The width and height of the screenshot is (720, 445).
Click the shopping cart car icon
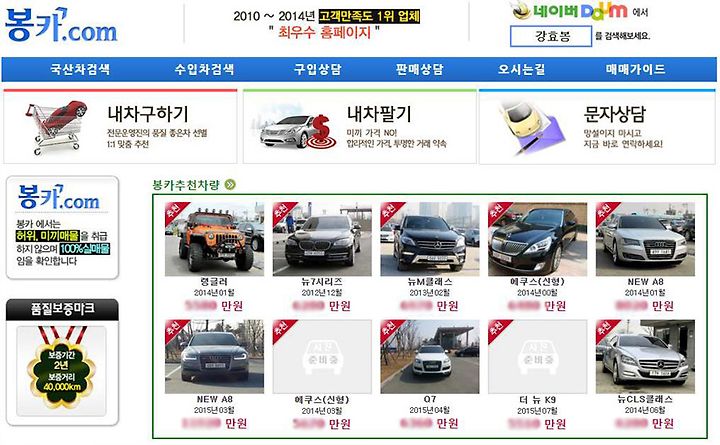point(57,127)
